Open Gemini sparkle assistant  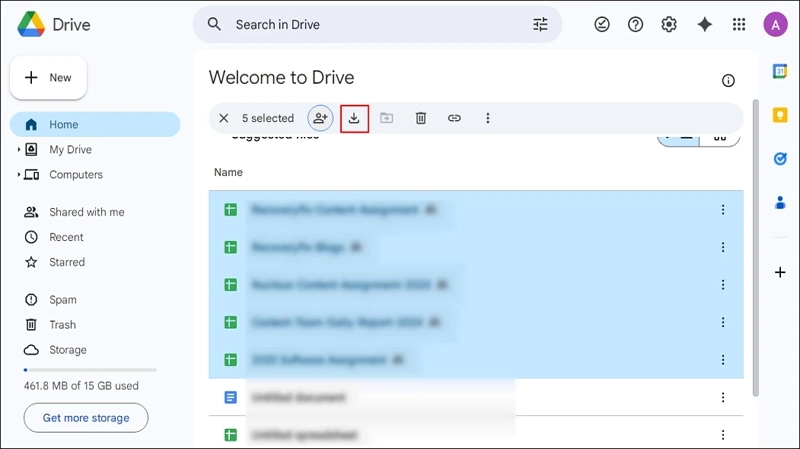coord(705,24)
